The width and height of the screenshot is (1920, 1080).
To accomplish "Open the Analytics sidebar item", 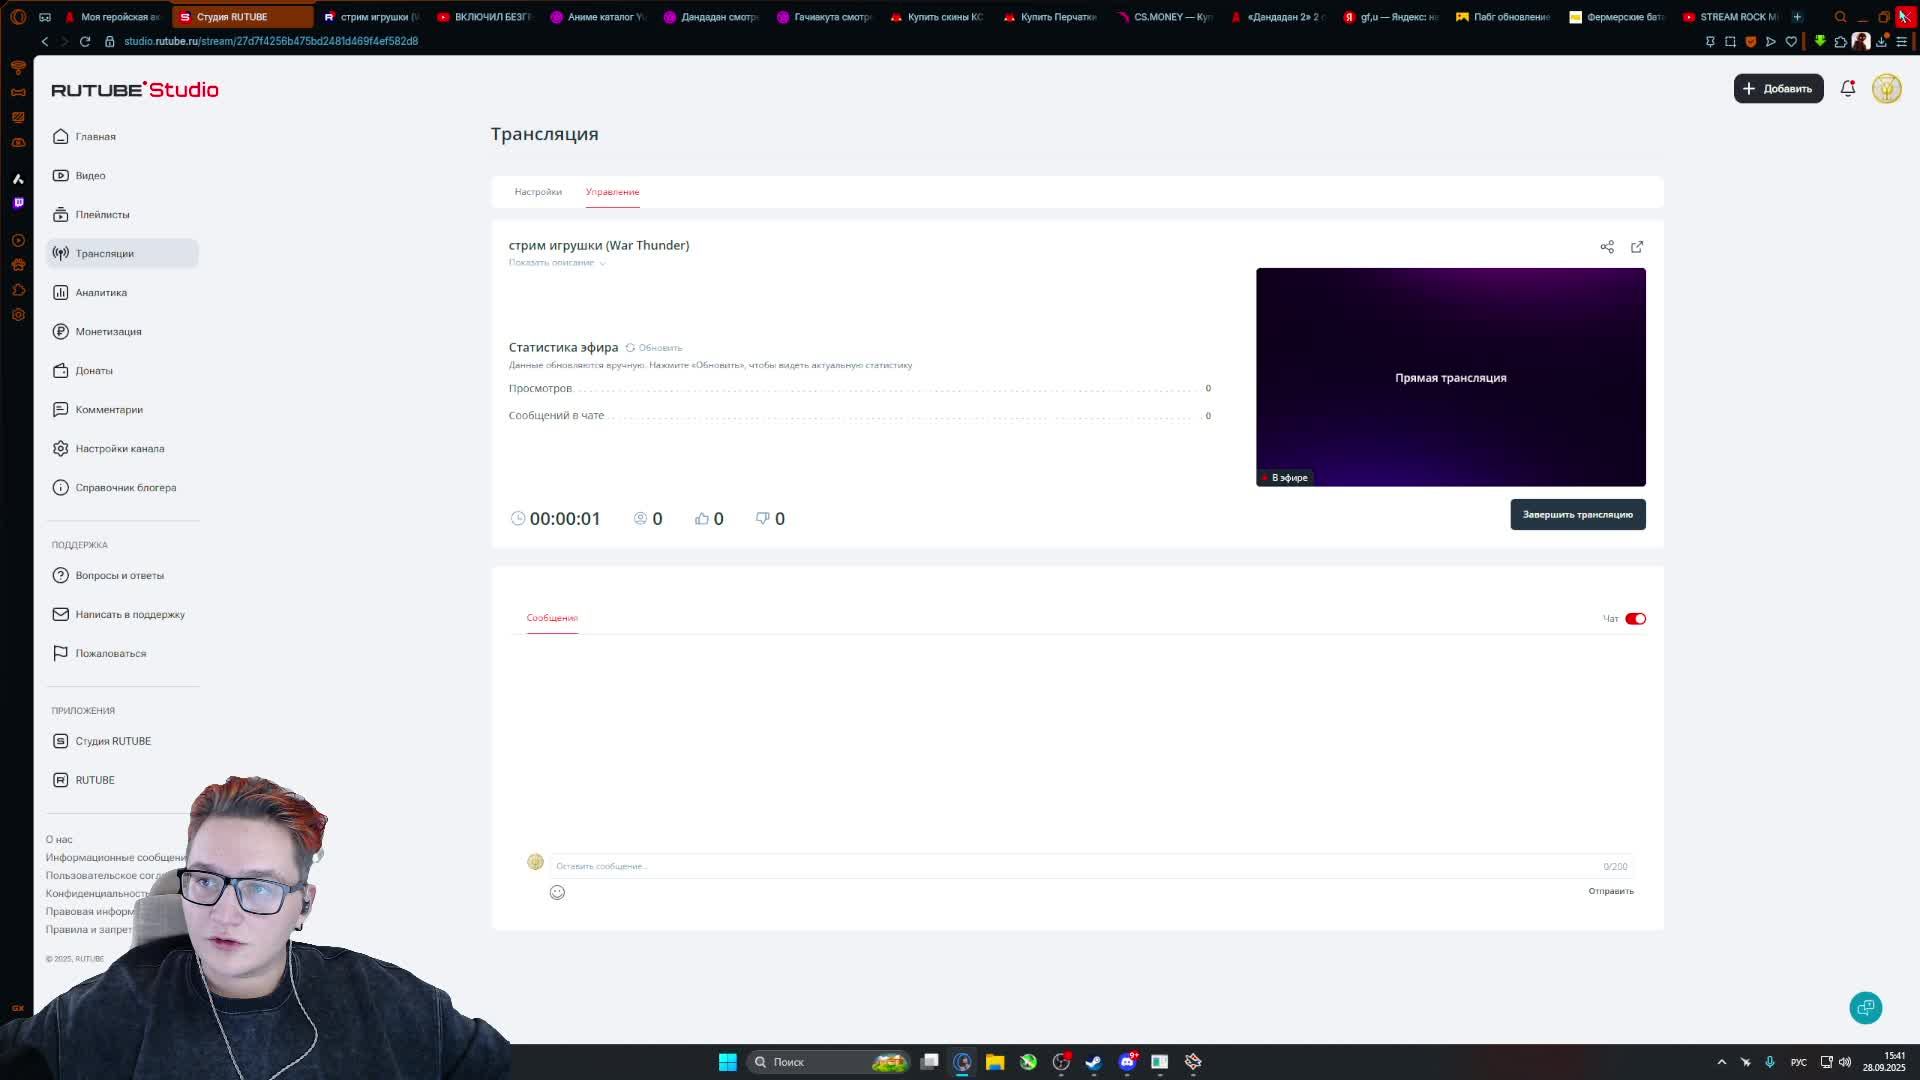I will click(101, 293).
